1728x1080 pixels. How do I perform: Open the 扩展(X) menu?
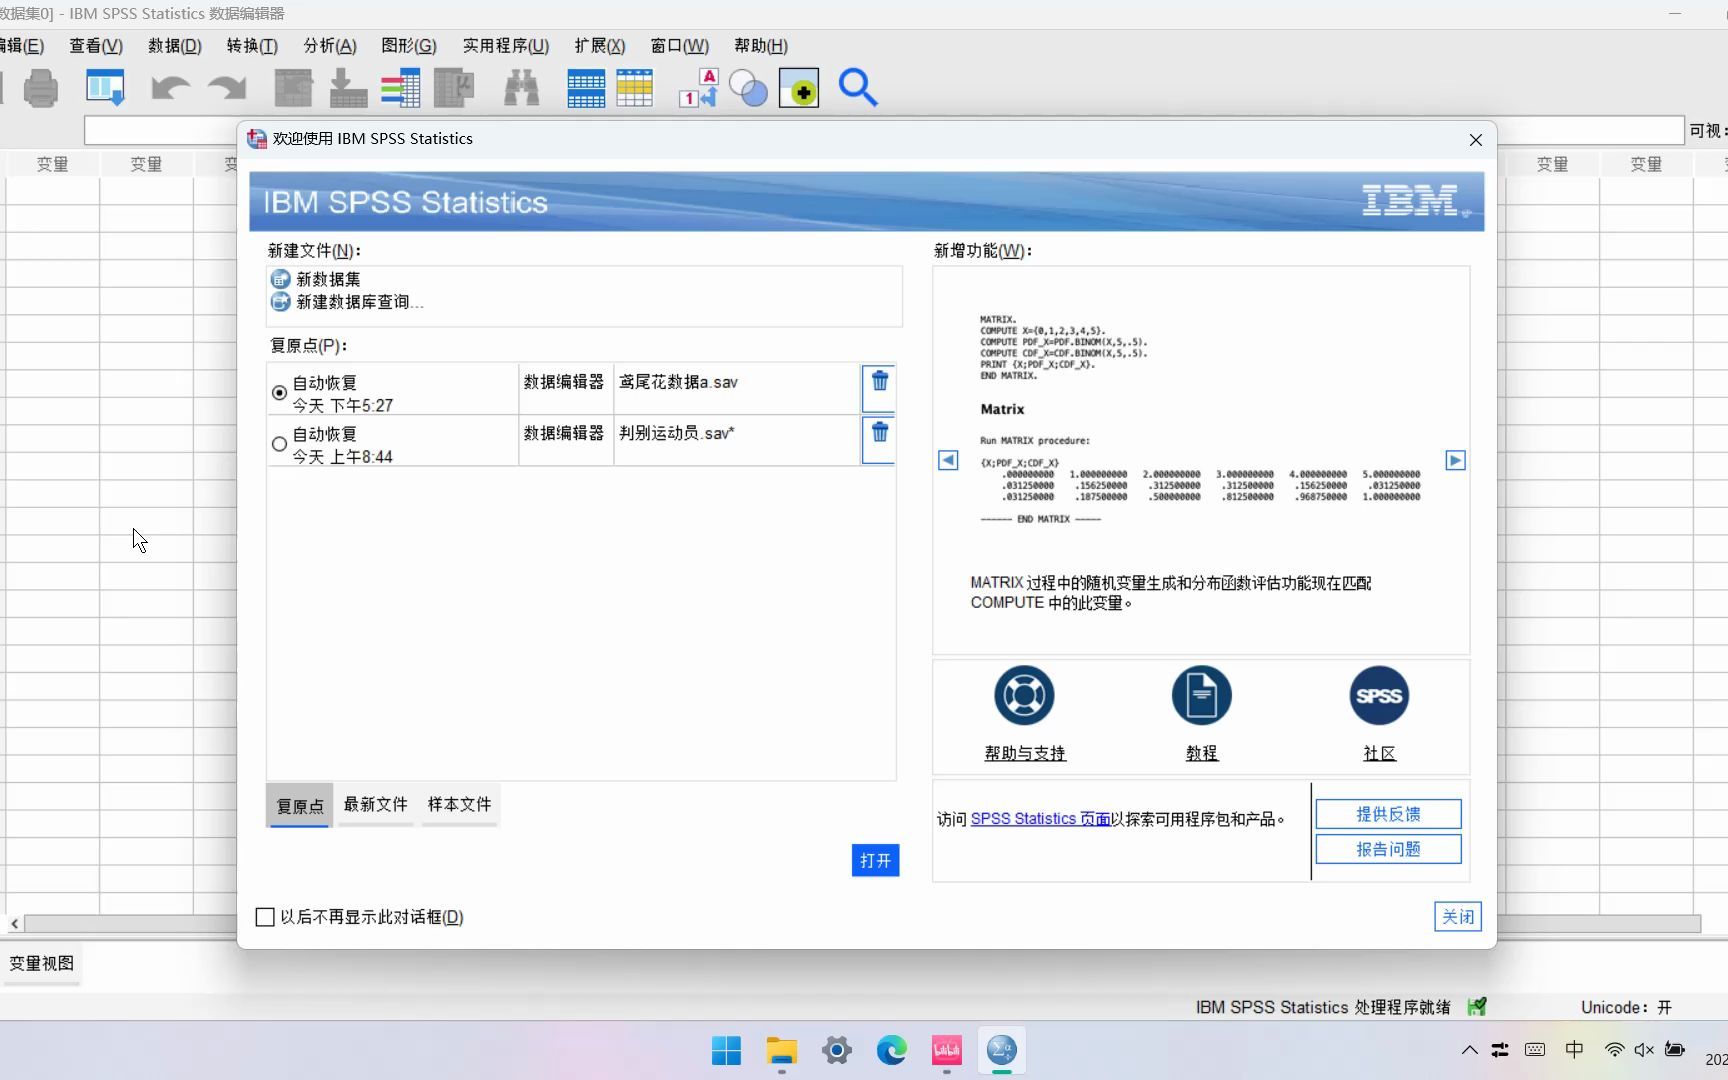600,46
